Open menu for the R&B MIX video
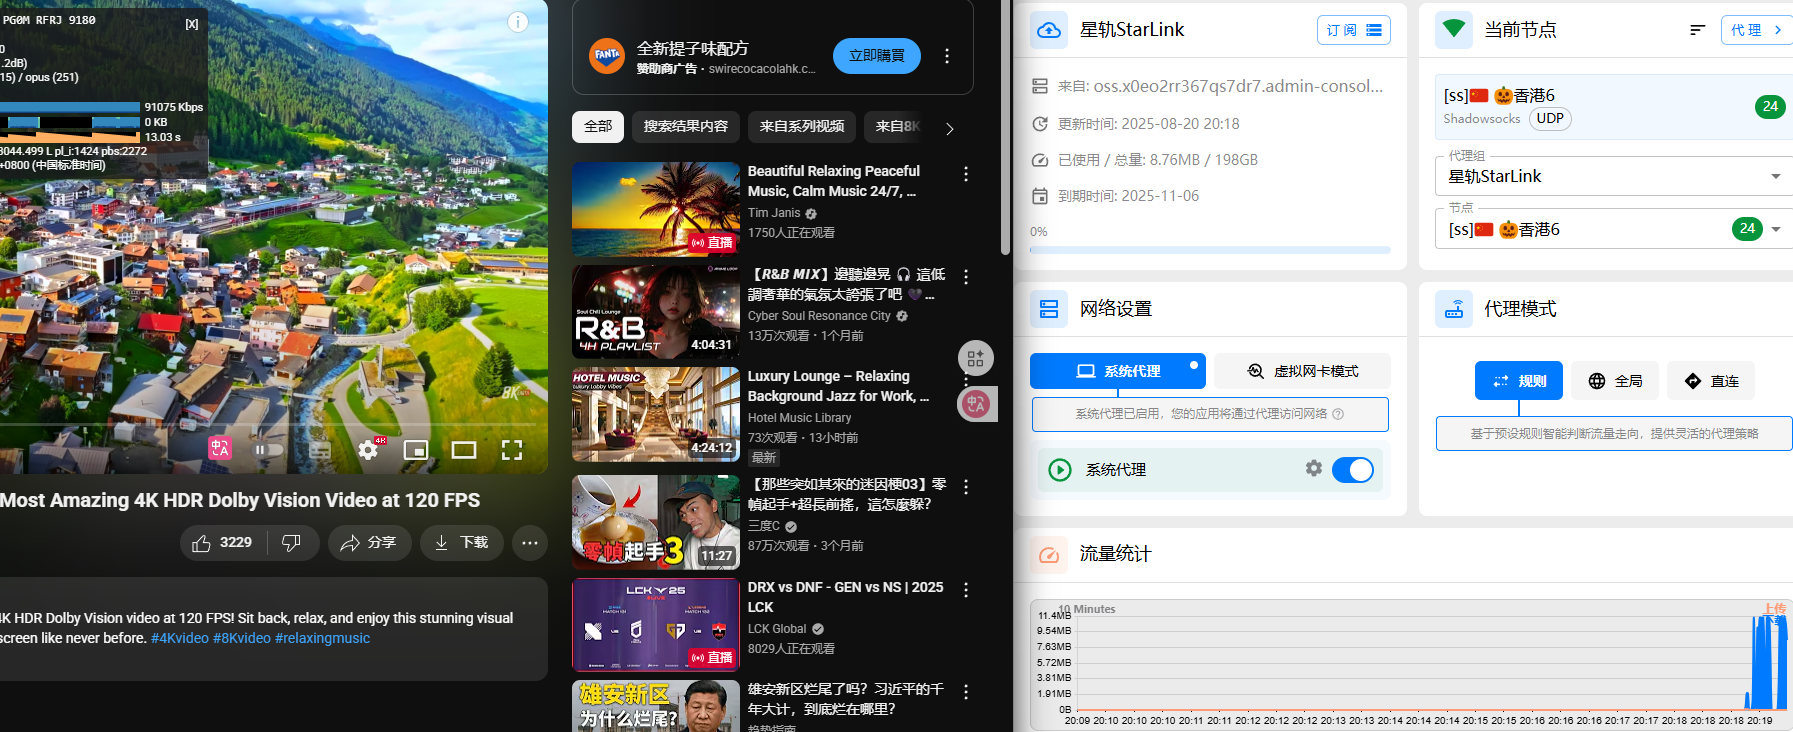 coord(966,277)
